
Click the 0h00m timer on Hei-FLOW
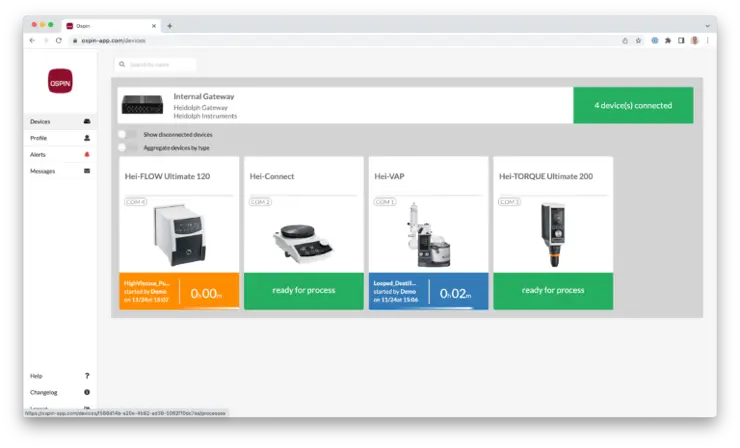point(206,294)
